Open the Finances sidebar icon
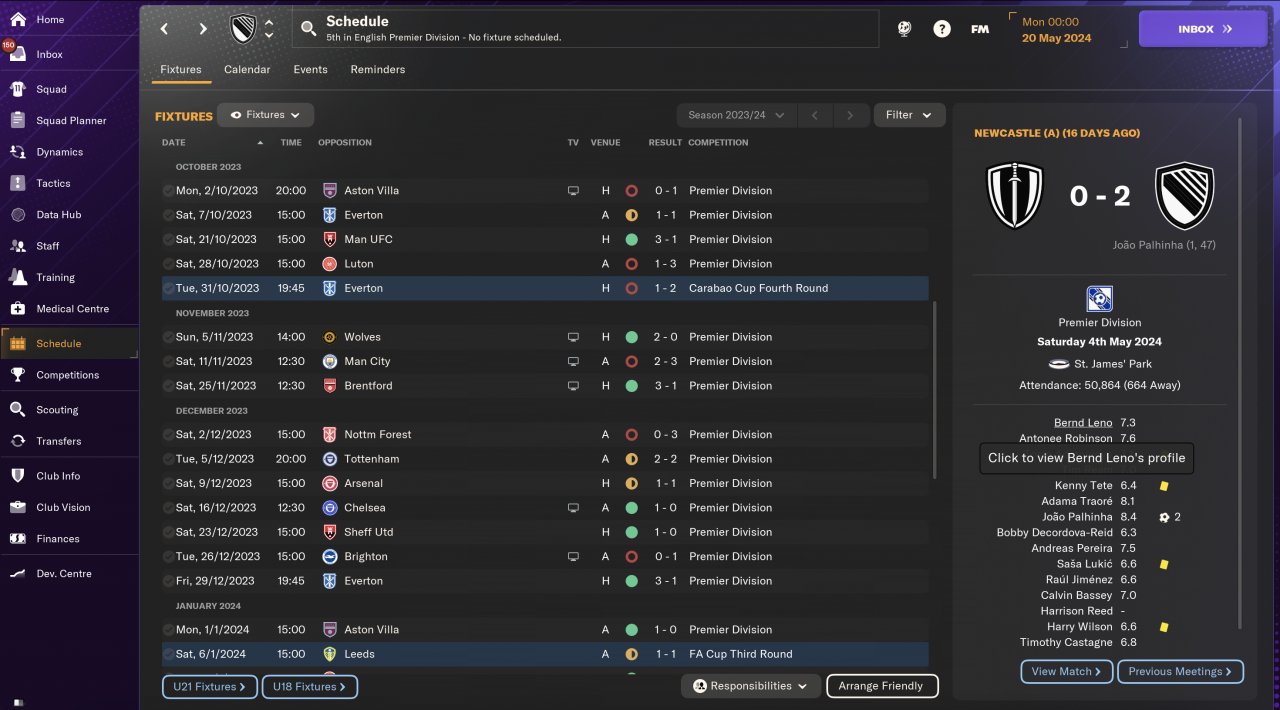 click(x=18, y=538)
